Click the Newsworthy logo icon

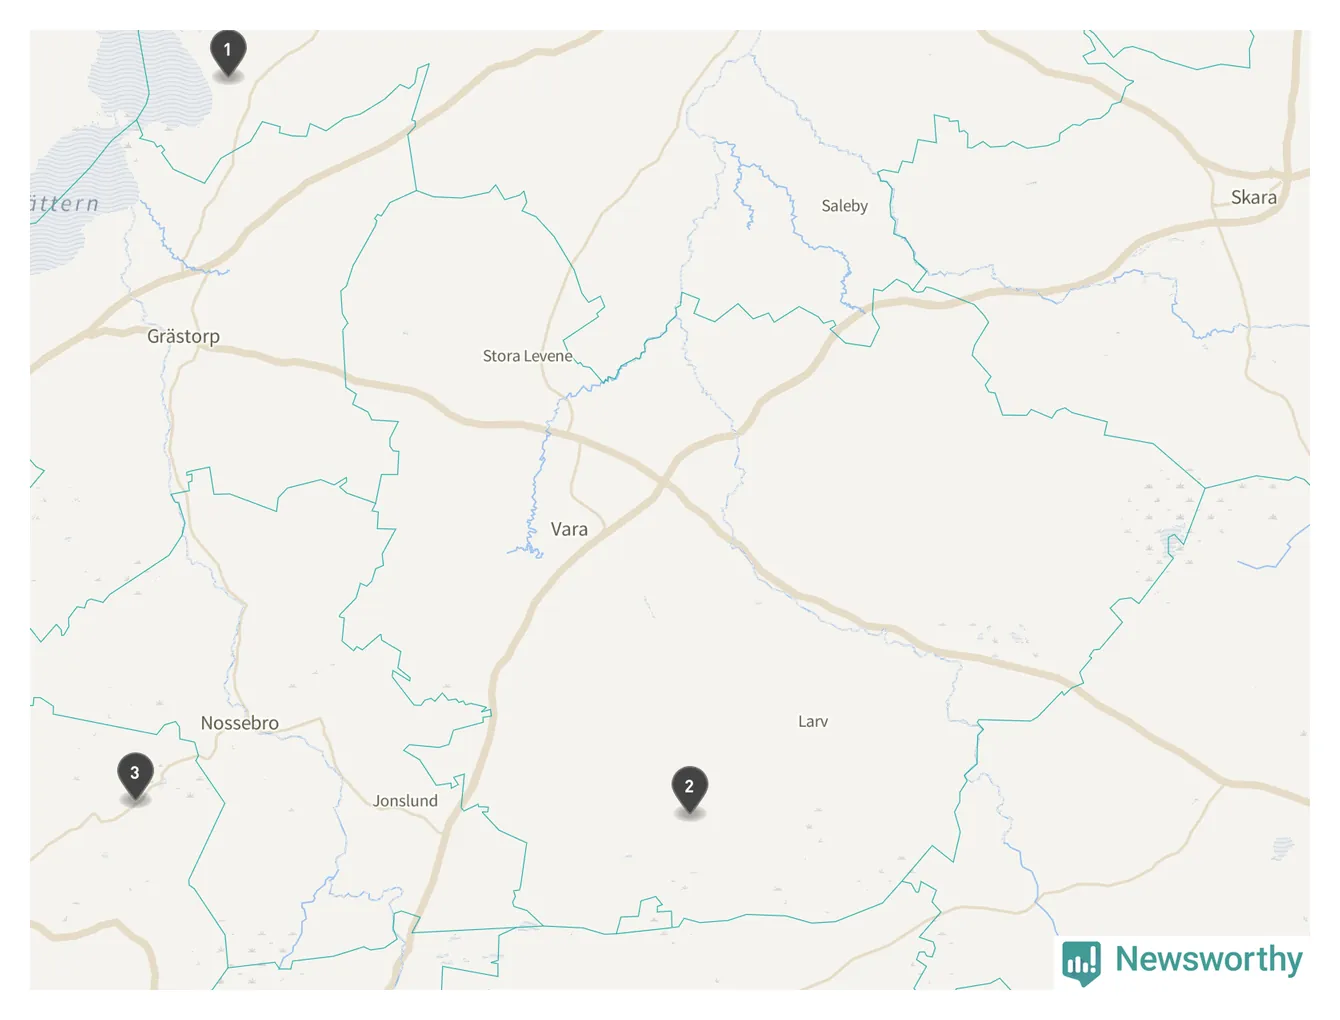(1082, 963)
